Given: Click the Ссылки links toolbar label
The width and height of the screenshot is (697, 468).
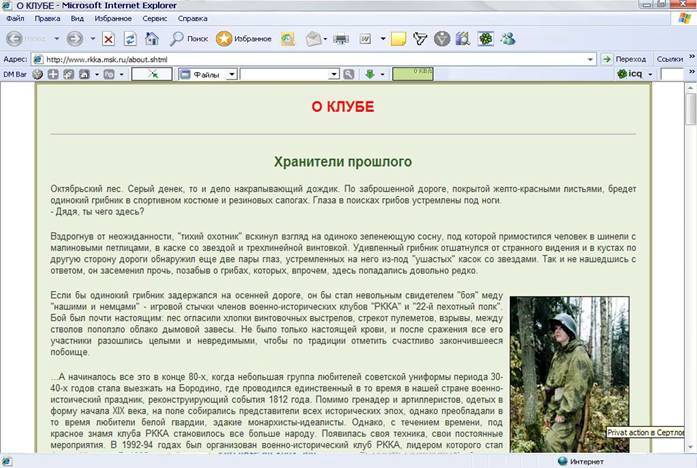Looking at the screenshot, I should pos(669,59).
